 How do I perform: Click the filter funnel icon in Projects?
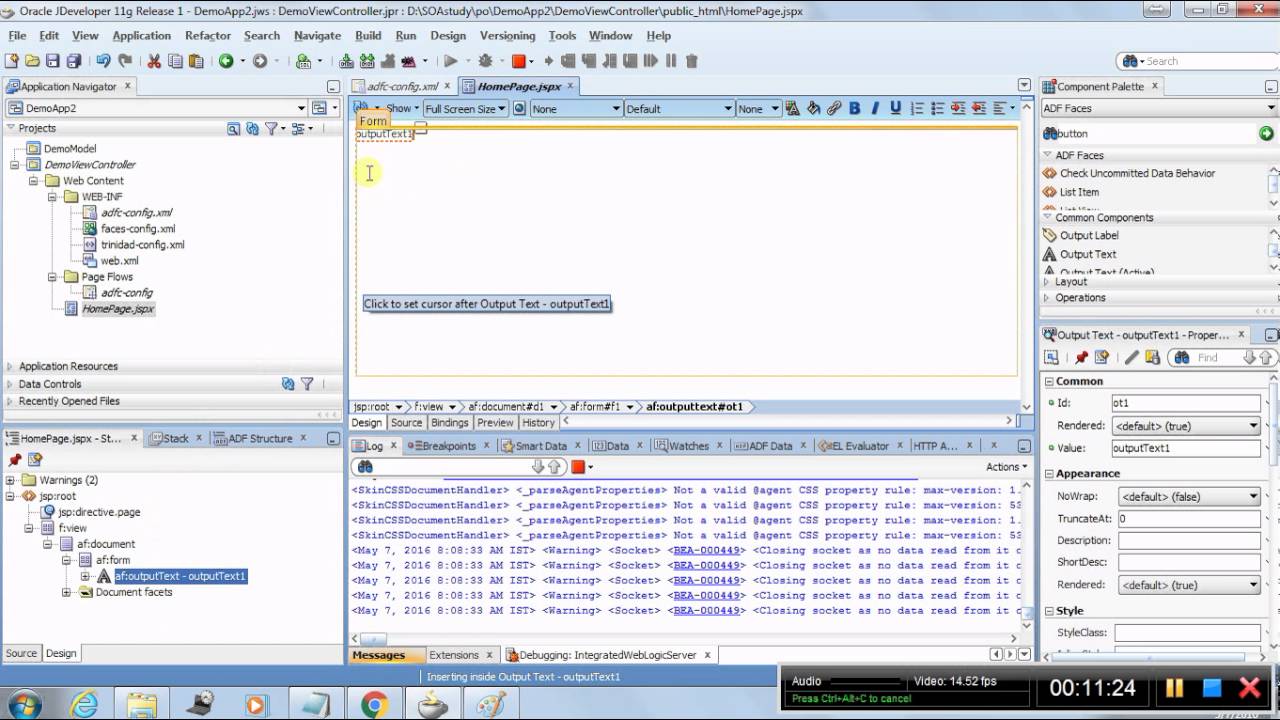coord(271,128)
